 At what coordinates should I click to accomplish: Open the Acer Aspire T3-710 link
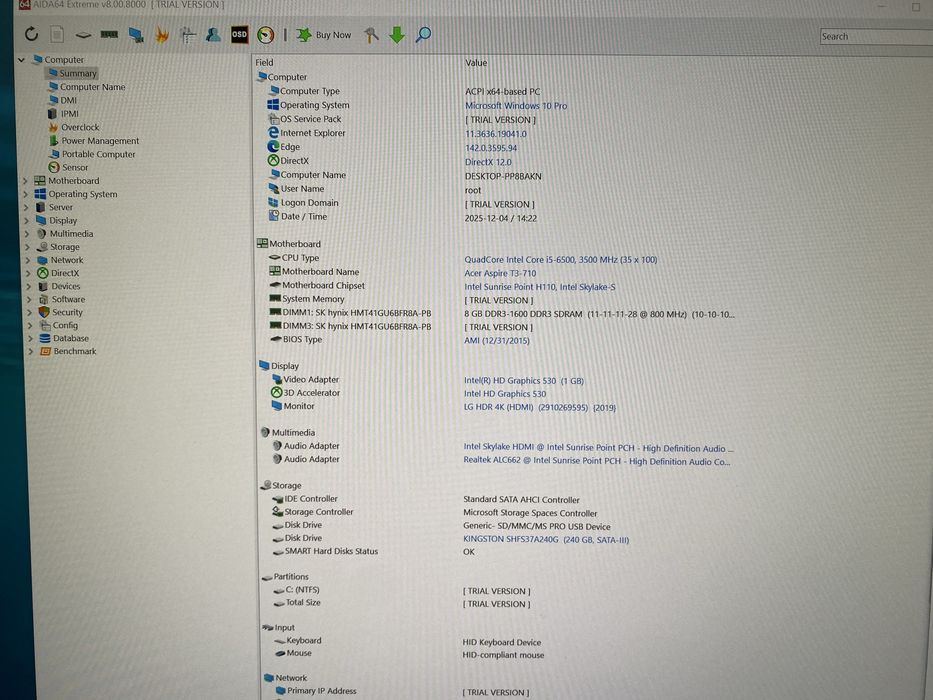click(x=500, y=273)
